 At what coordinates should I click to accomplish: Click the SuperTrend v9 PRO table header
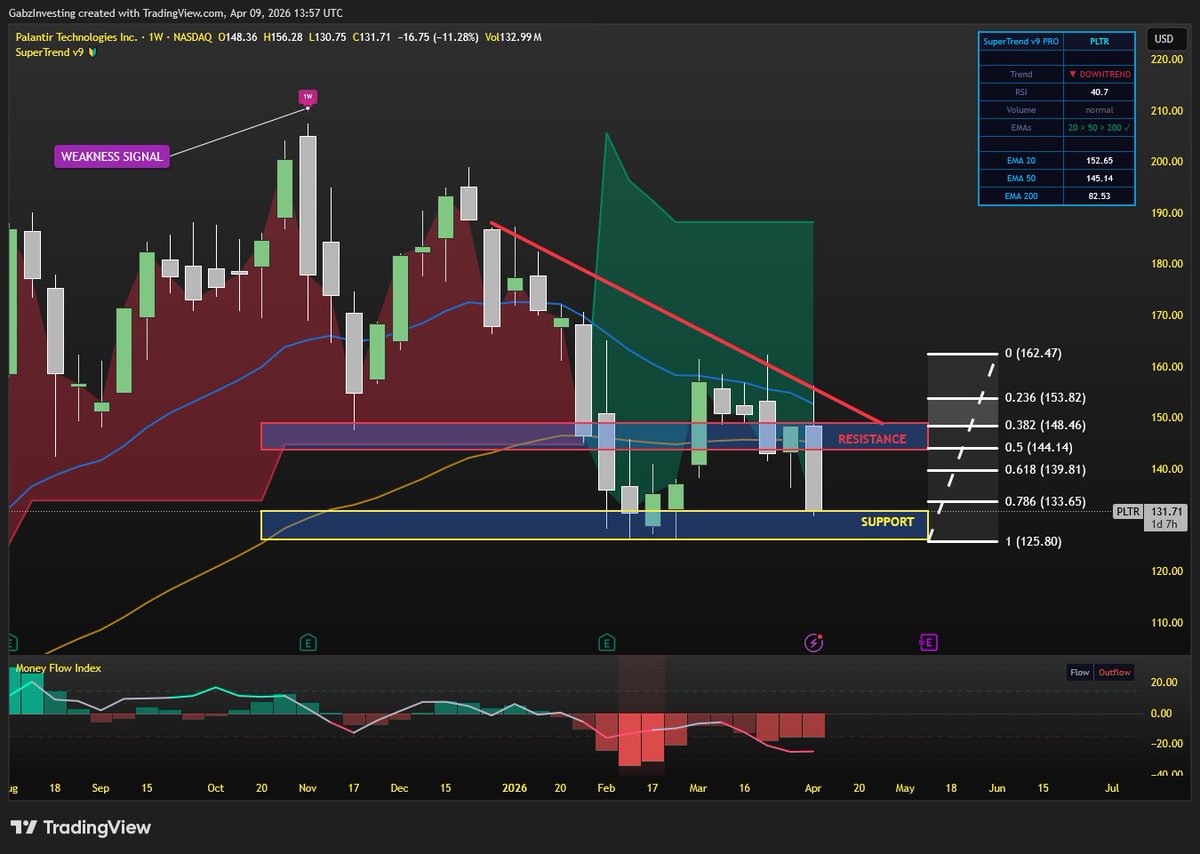pos(1020,42)
